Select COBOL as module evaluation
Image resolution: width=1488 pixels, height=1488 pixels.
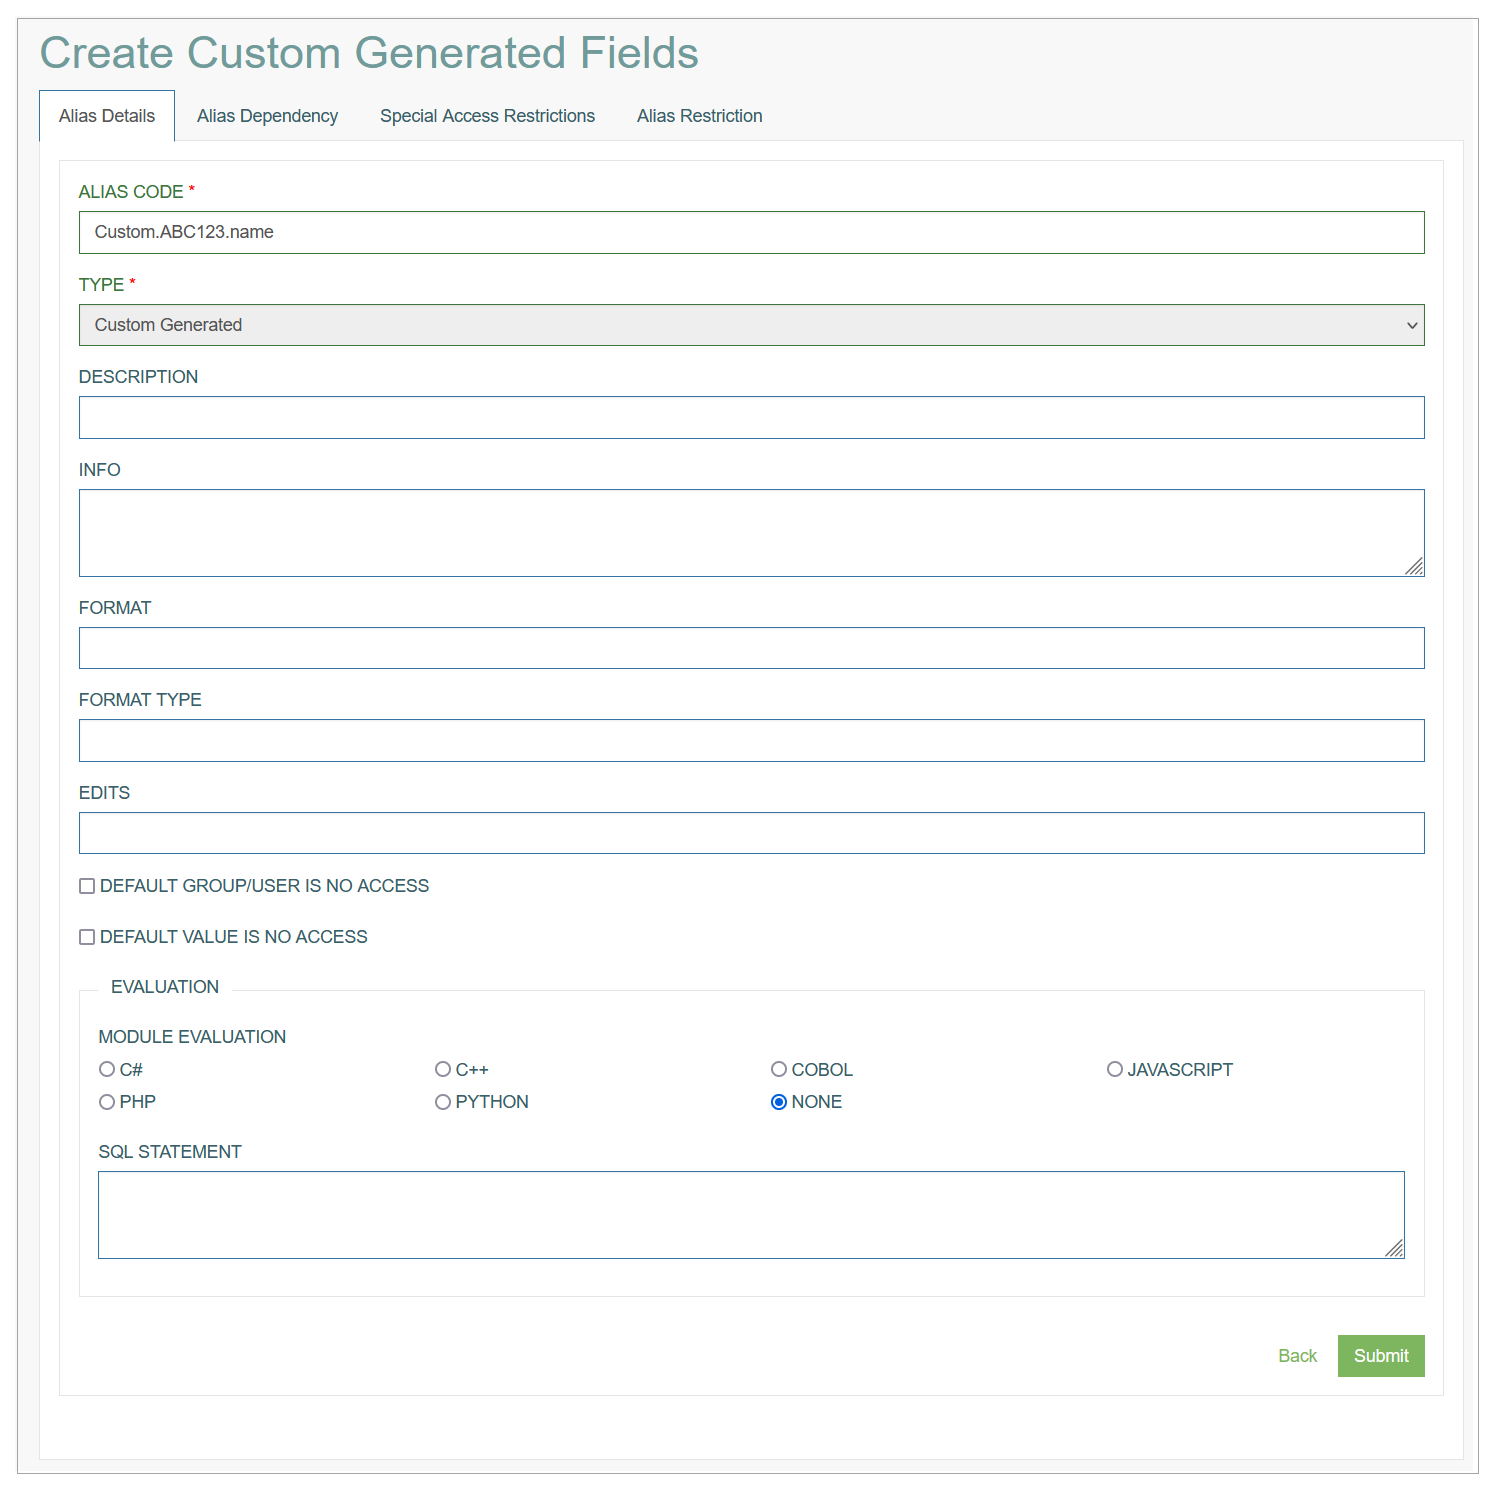pos(779,1070)
